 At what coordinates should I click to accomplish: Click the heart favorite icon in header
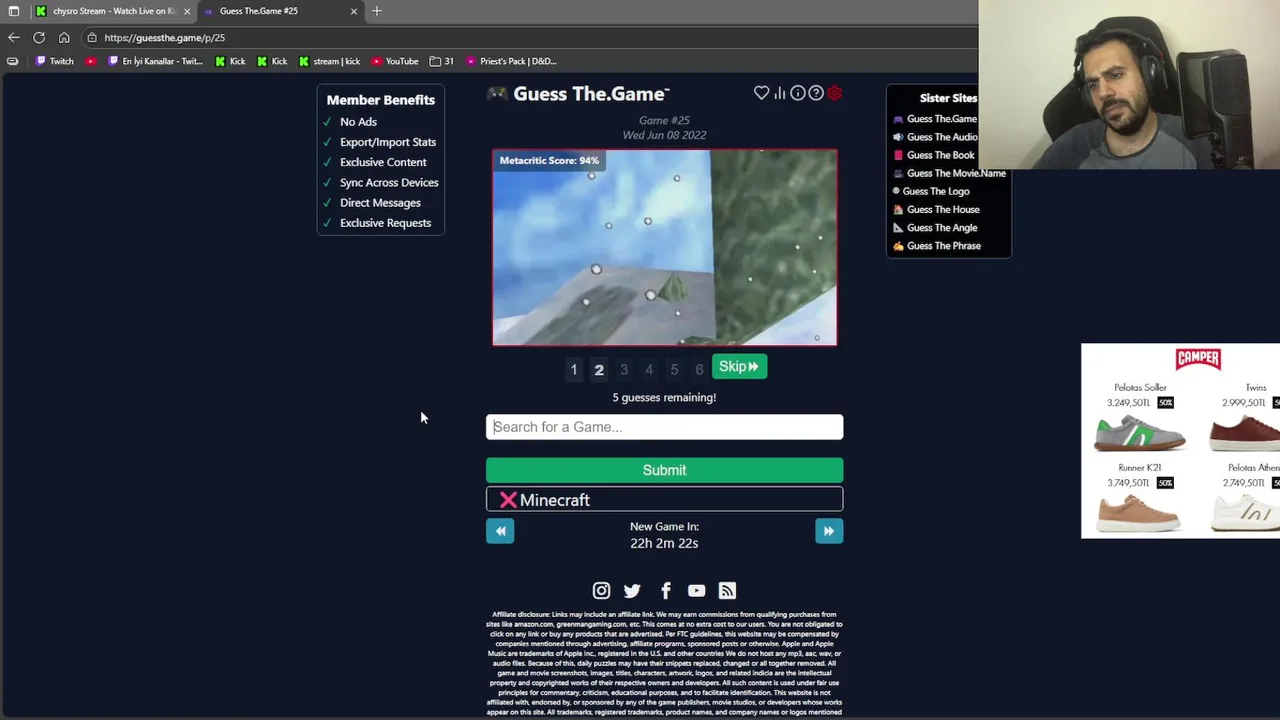[x=761, y=93]
